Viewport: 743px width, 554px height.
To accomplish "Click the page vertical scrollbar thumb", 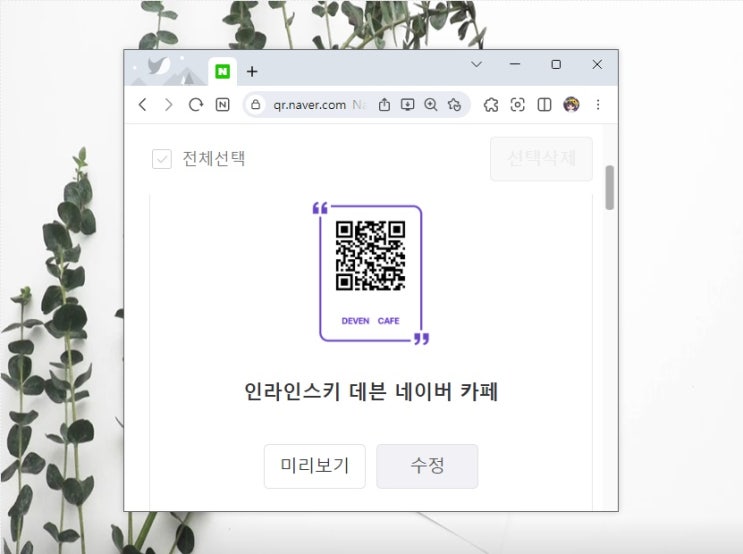I will (609, 187).
